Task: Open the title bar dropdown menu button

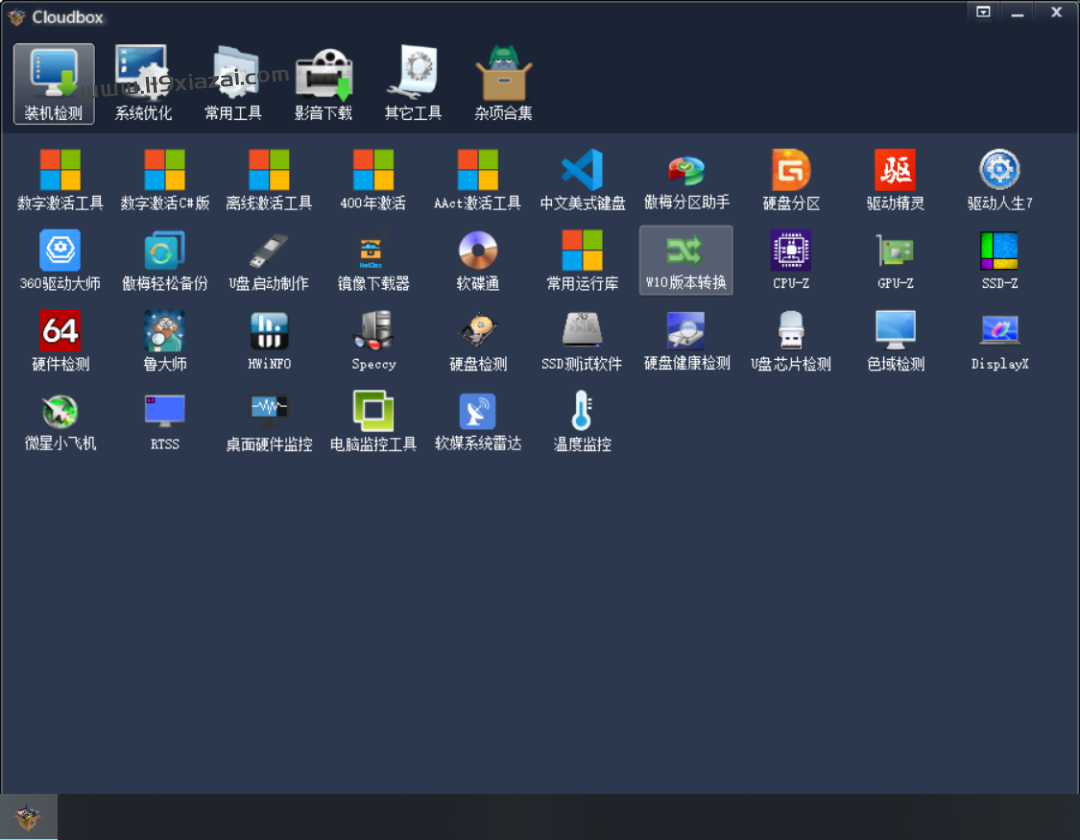Action: coord(984,12)
